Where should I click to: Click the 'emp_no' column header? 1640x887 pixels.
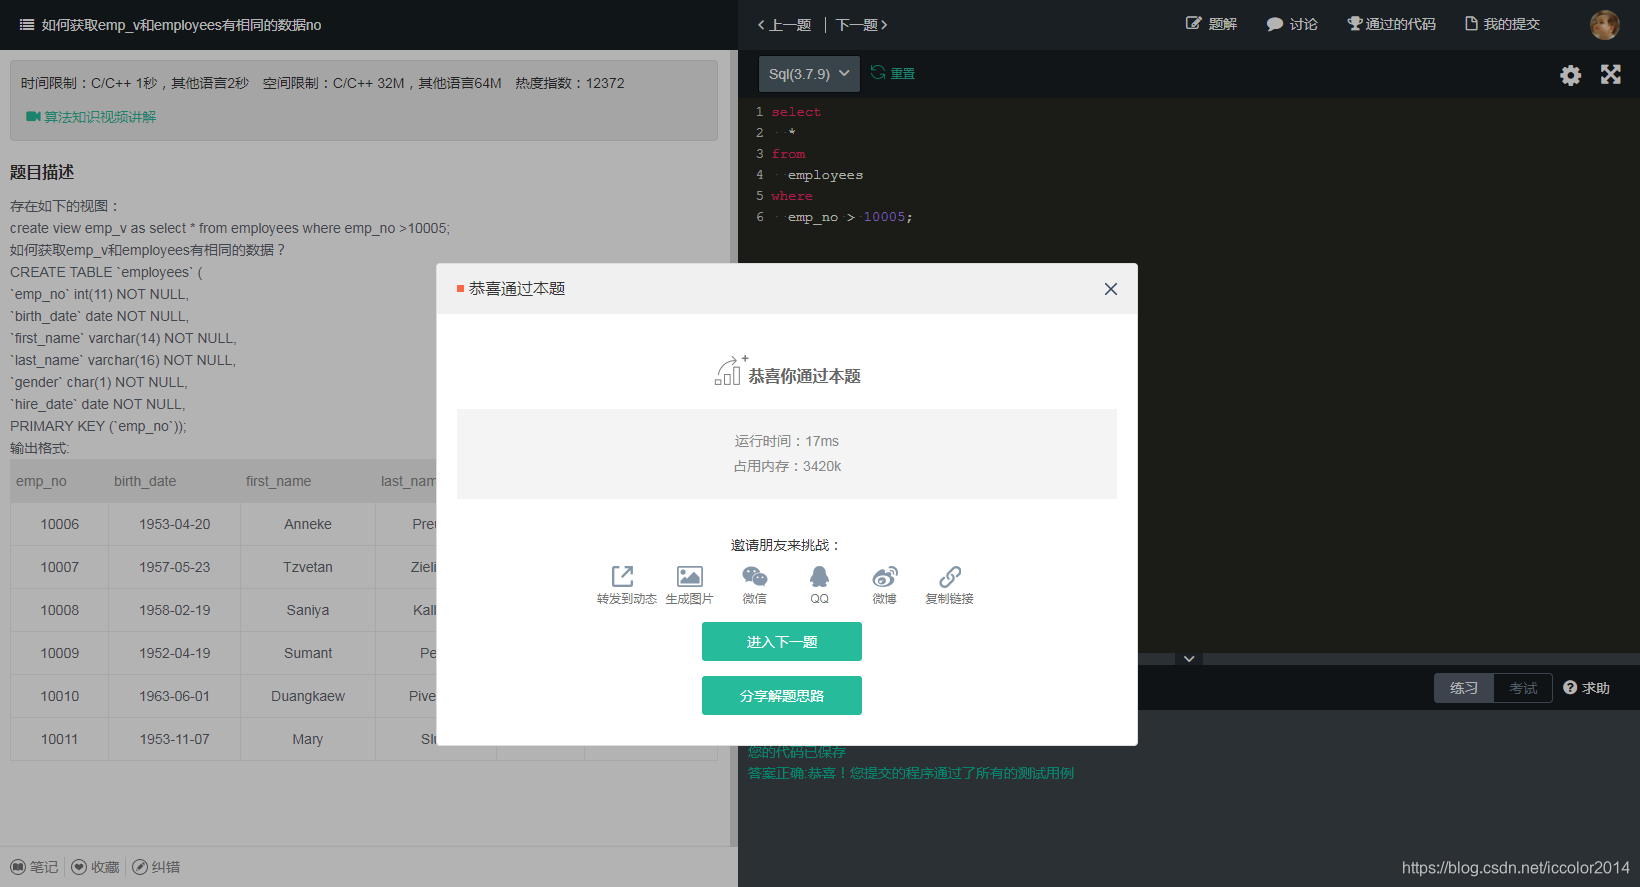[x=41, y=481]
